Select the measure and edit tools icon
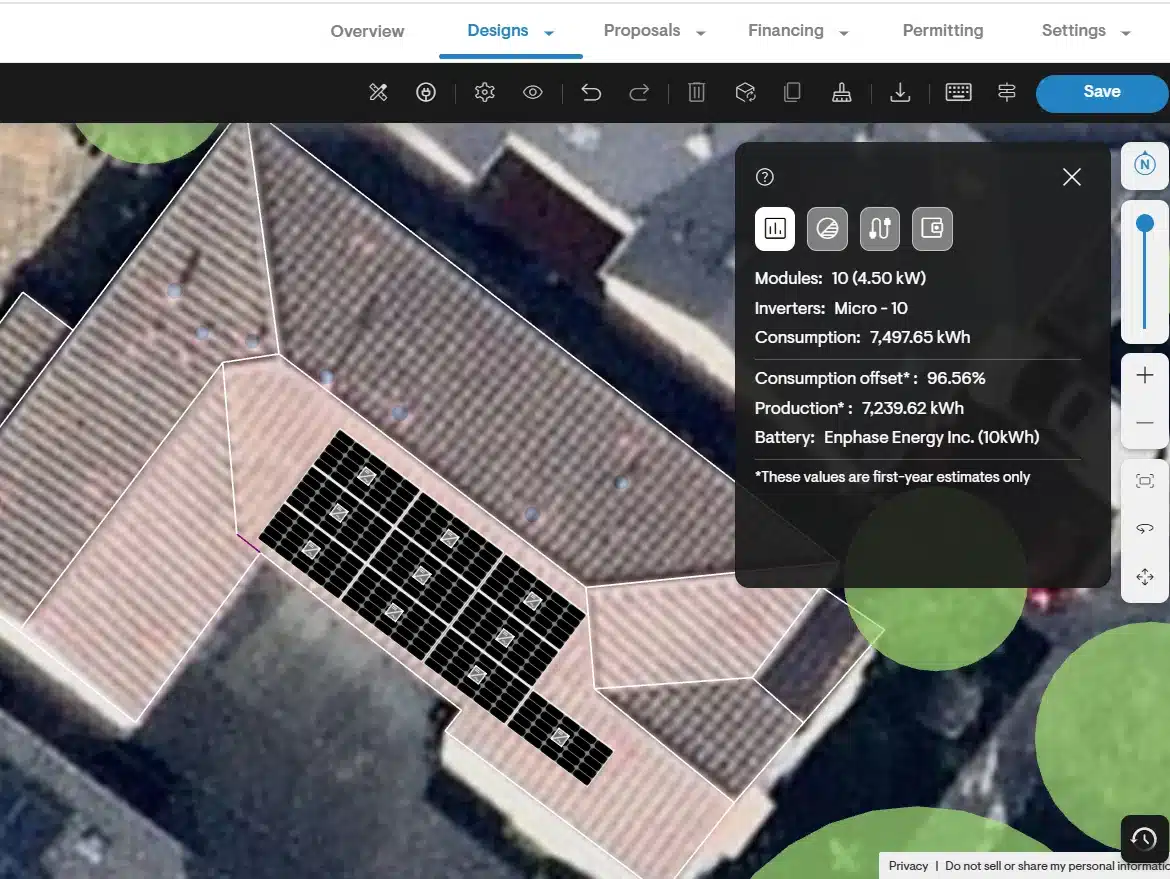Viewport: 1170px width, 879px height. coord(378,93)
